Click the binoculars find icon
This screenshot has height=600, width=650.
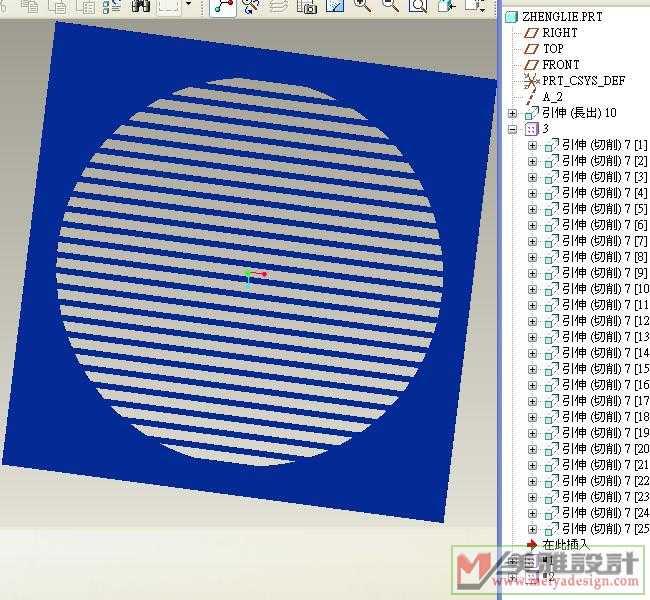click(140, 6)
